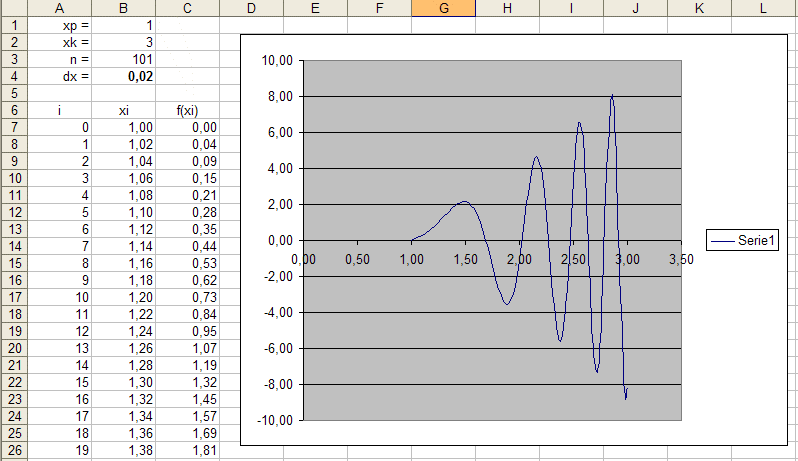Click cell B3 containing 101
This screenshot has width=798, height=461.
[x=124, y=59]
